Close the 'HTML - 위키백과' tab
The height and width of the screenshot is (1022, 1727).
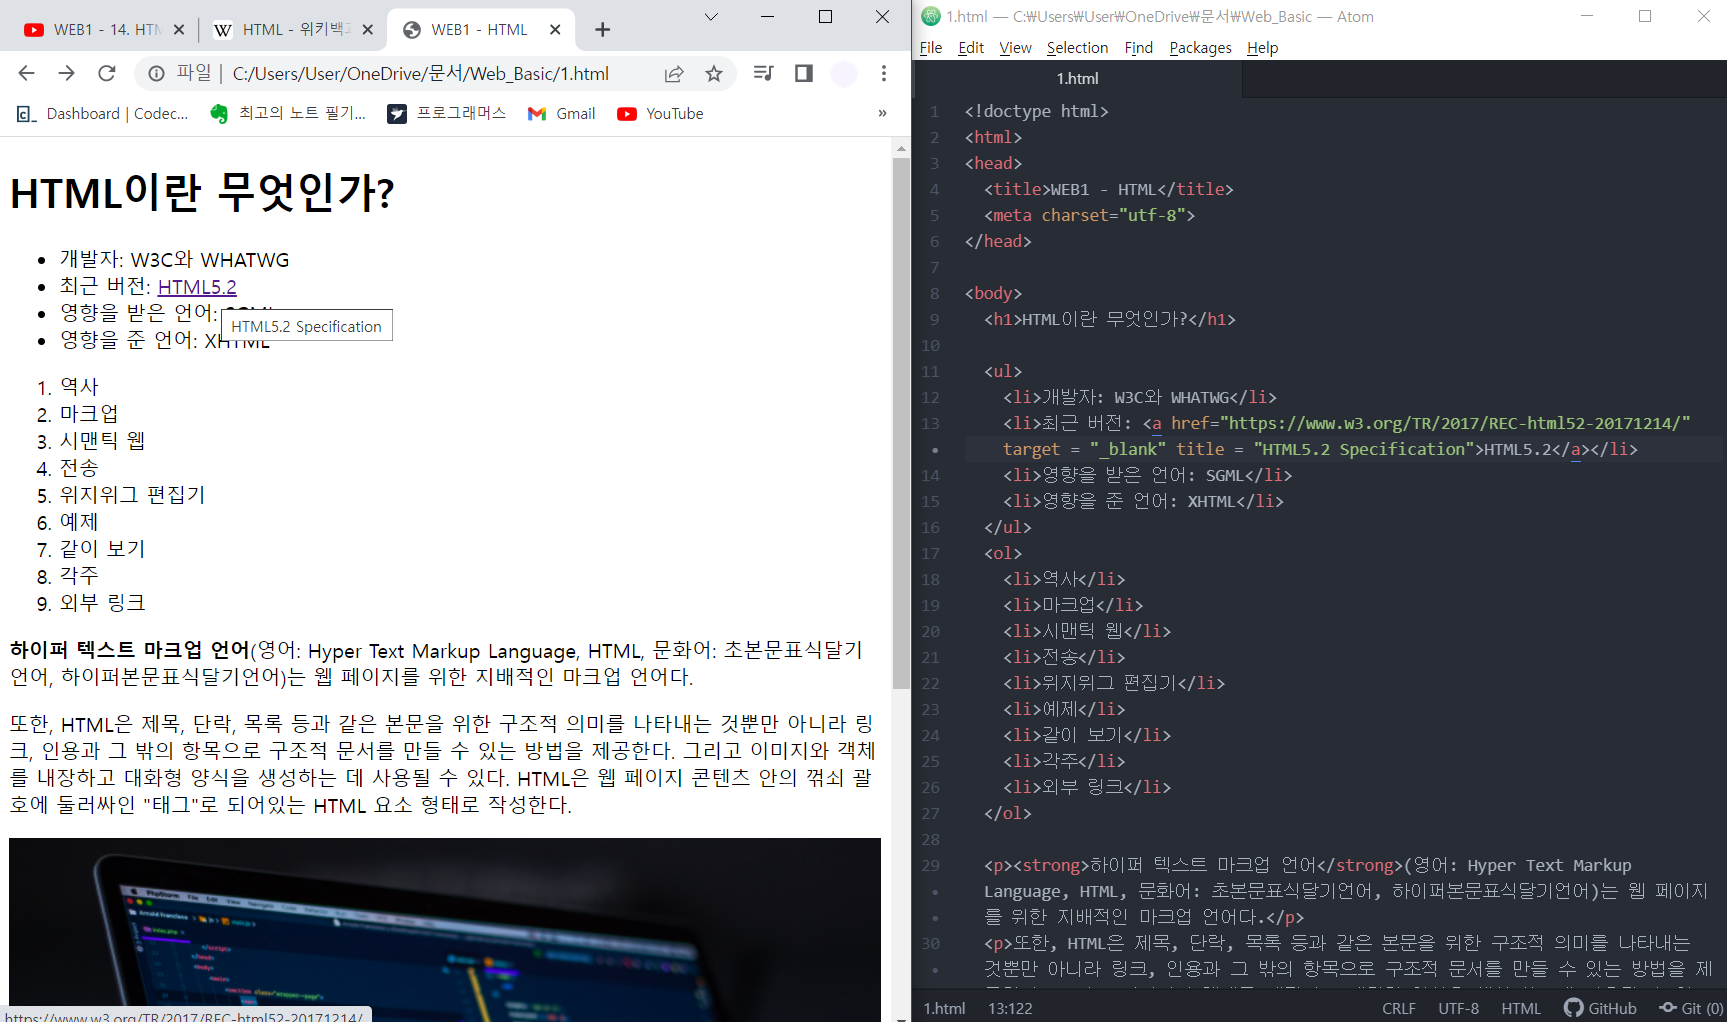pyautogui.click(x=367, y=30)
